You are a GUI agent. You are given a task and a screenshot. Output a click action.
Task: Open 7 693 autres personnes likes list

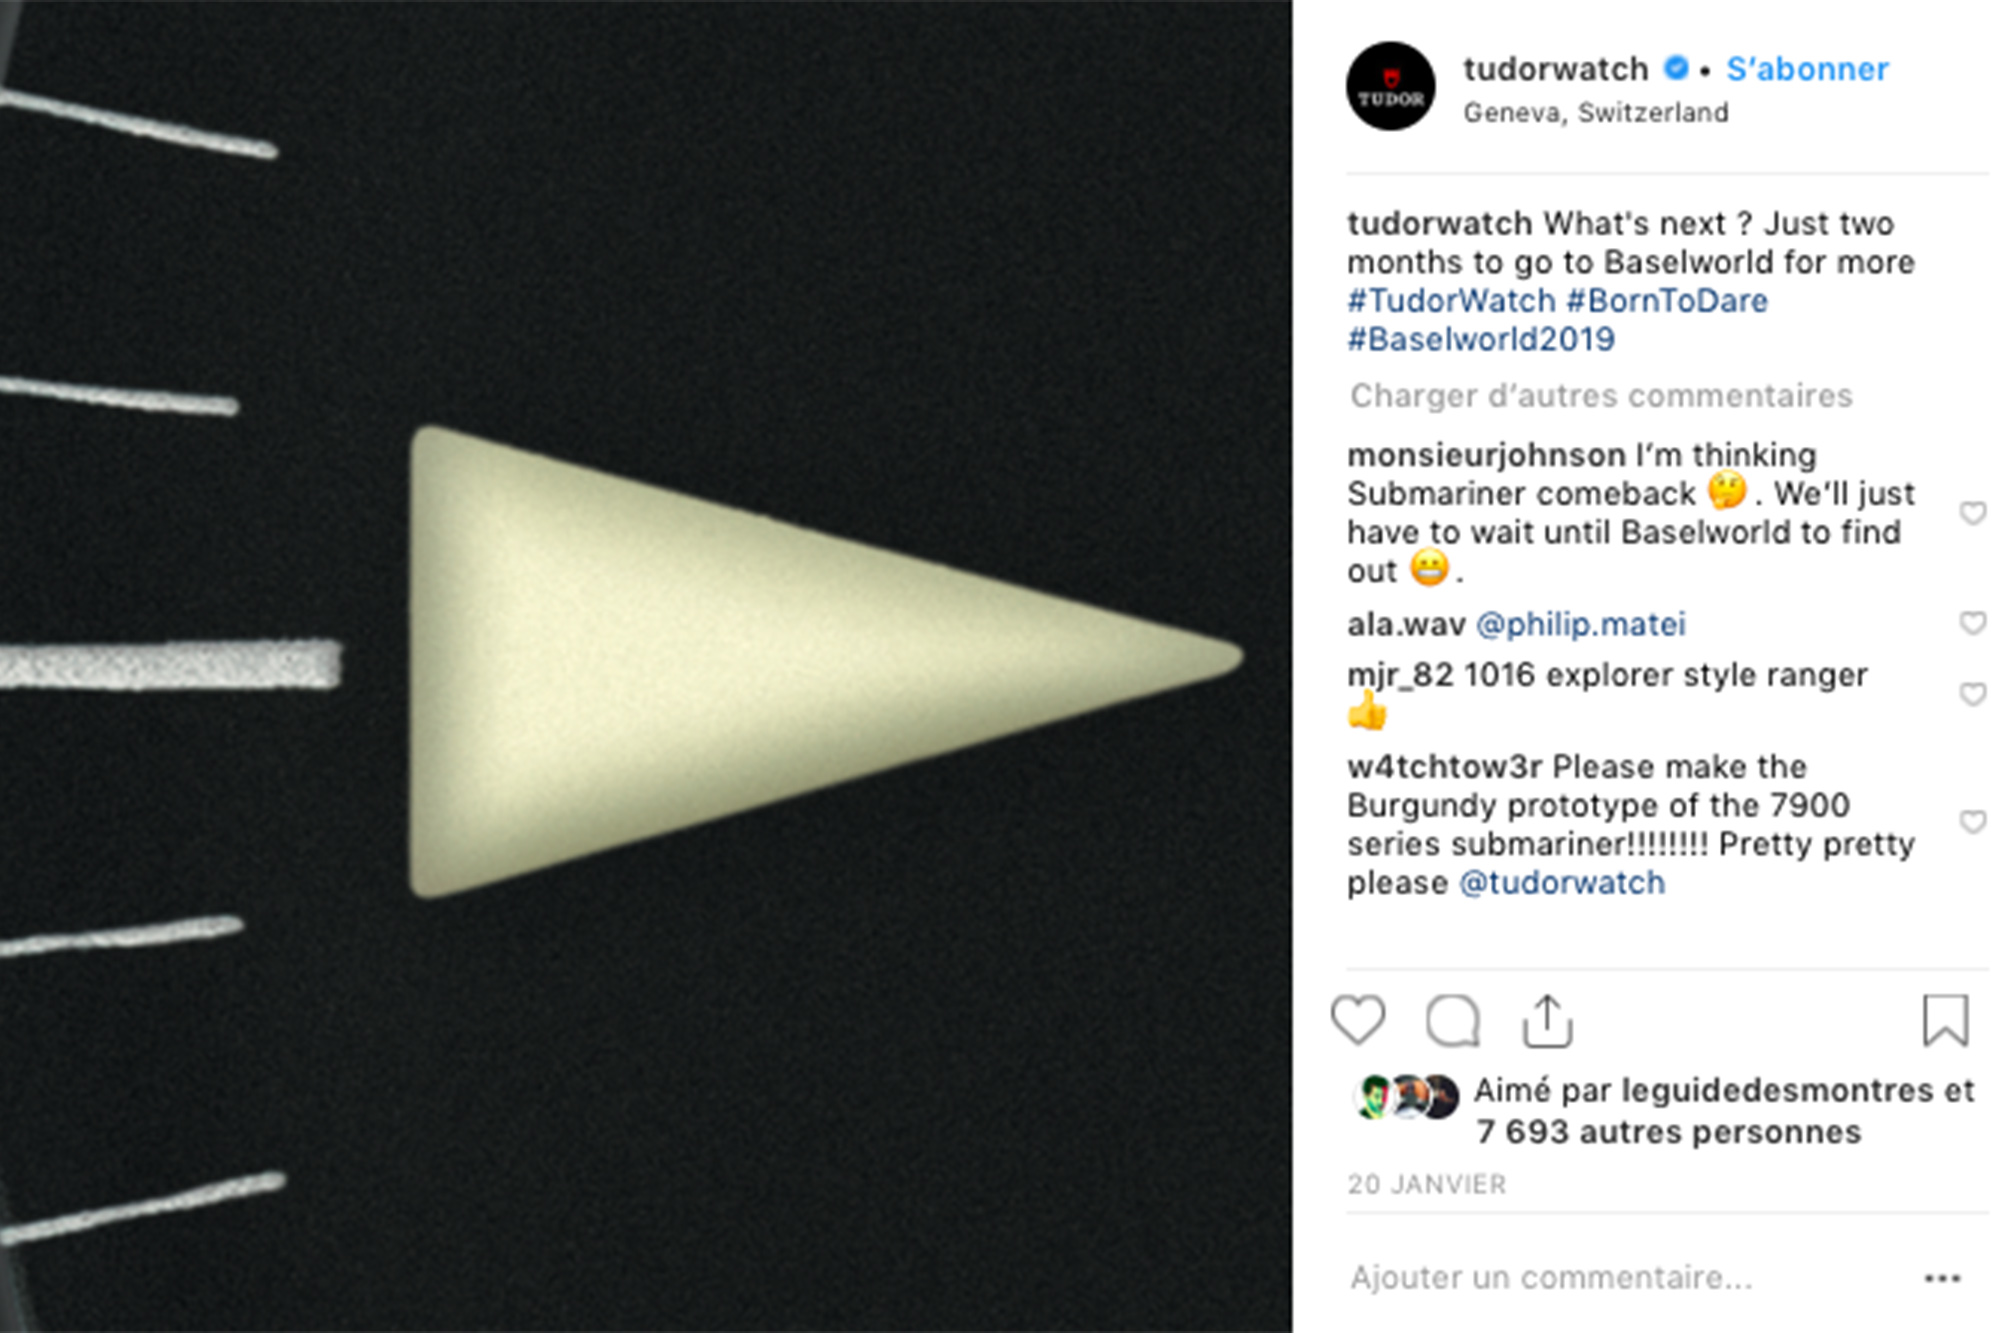[1668, 1132]
